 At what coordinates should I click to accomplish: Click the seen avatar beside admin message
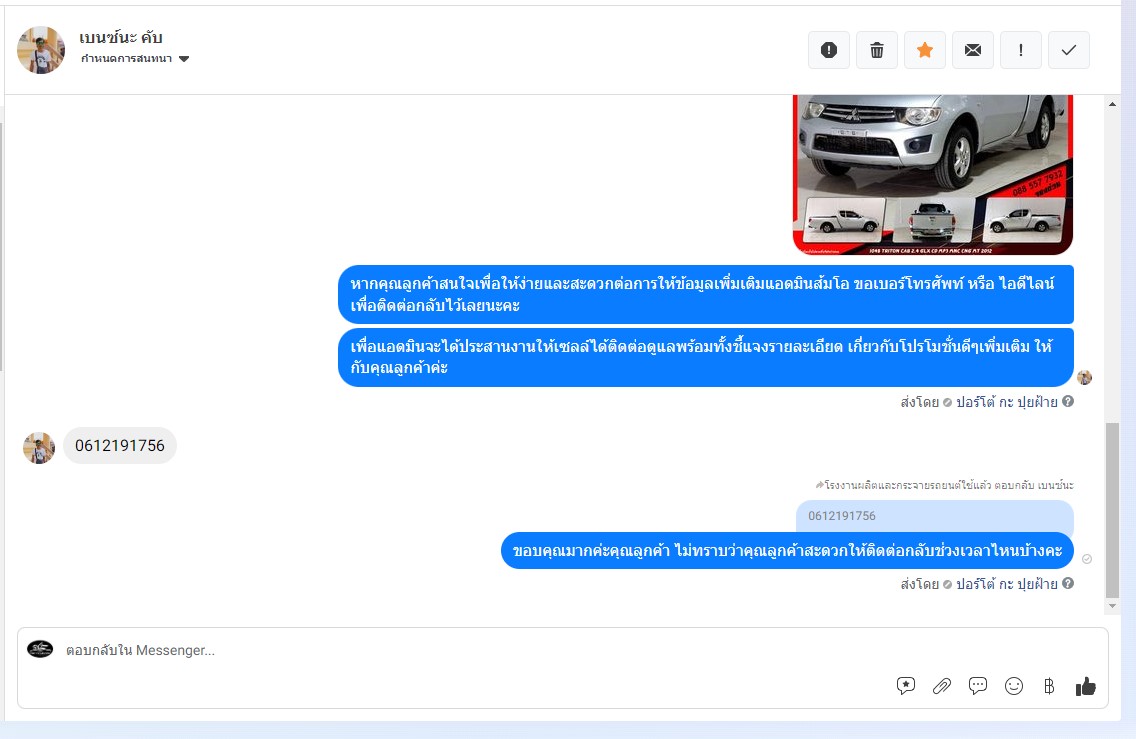click(1084, 377)
